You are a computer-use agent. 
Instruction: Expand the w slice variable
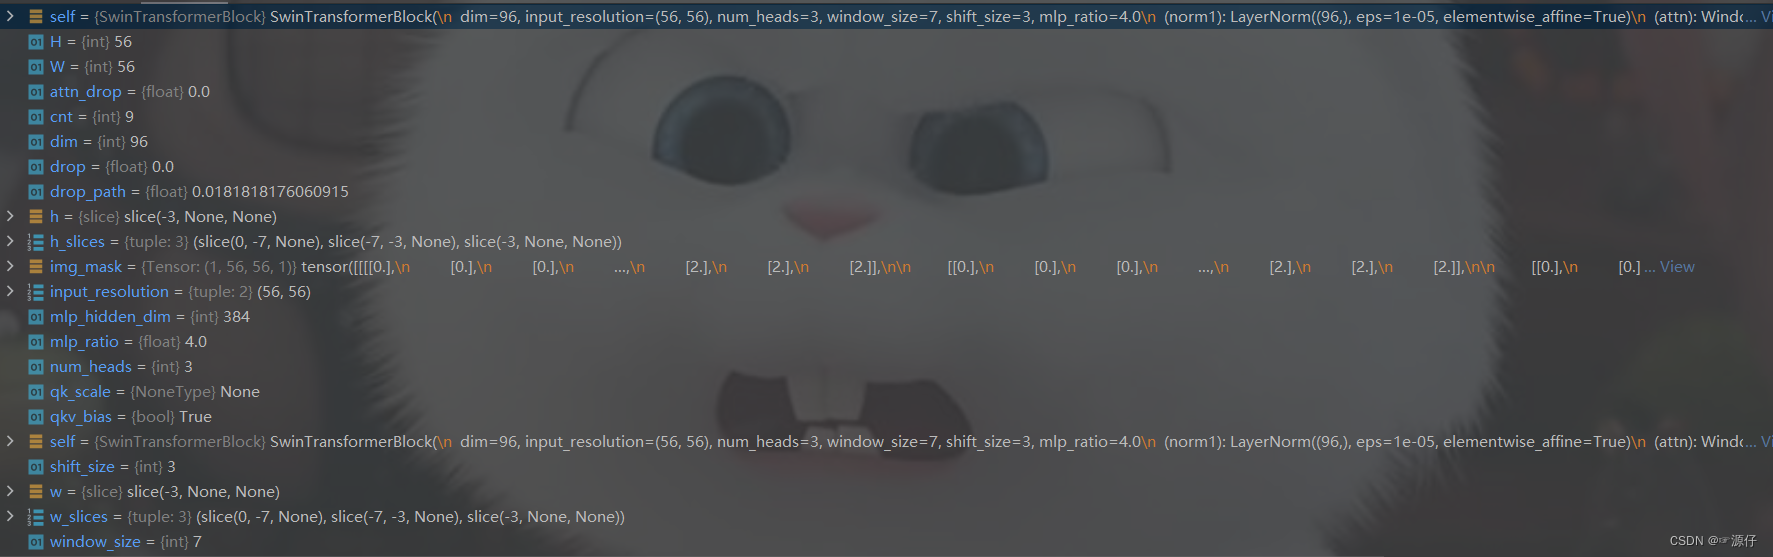click(10, 491)
